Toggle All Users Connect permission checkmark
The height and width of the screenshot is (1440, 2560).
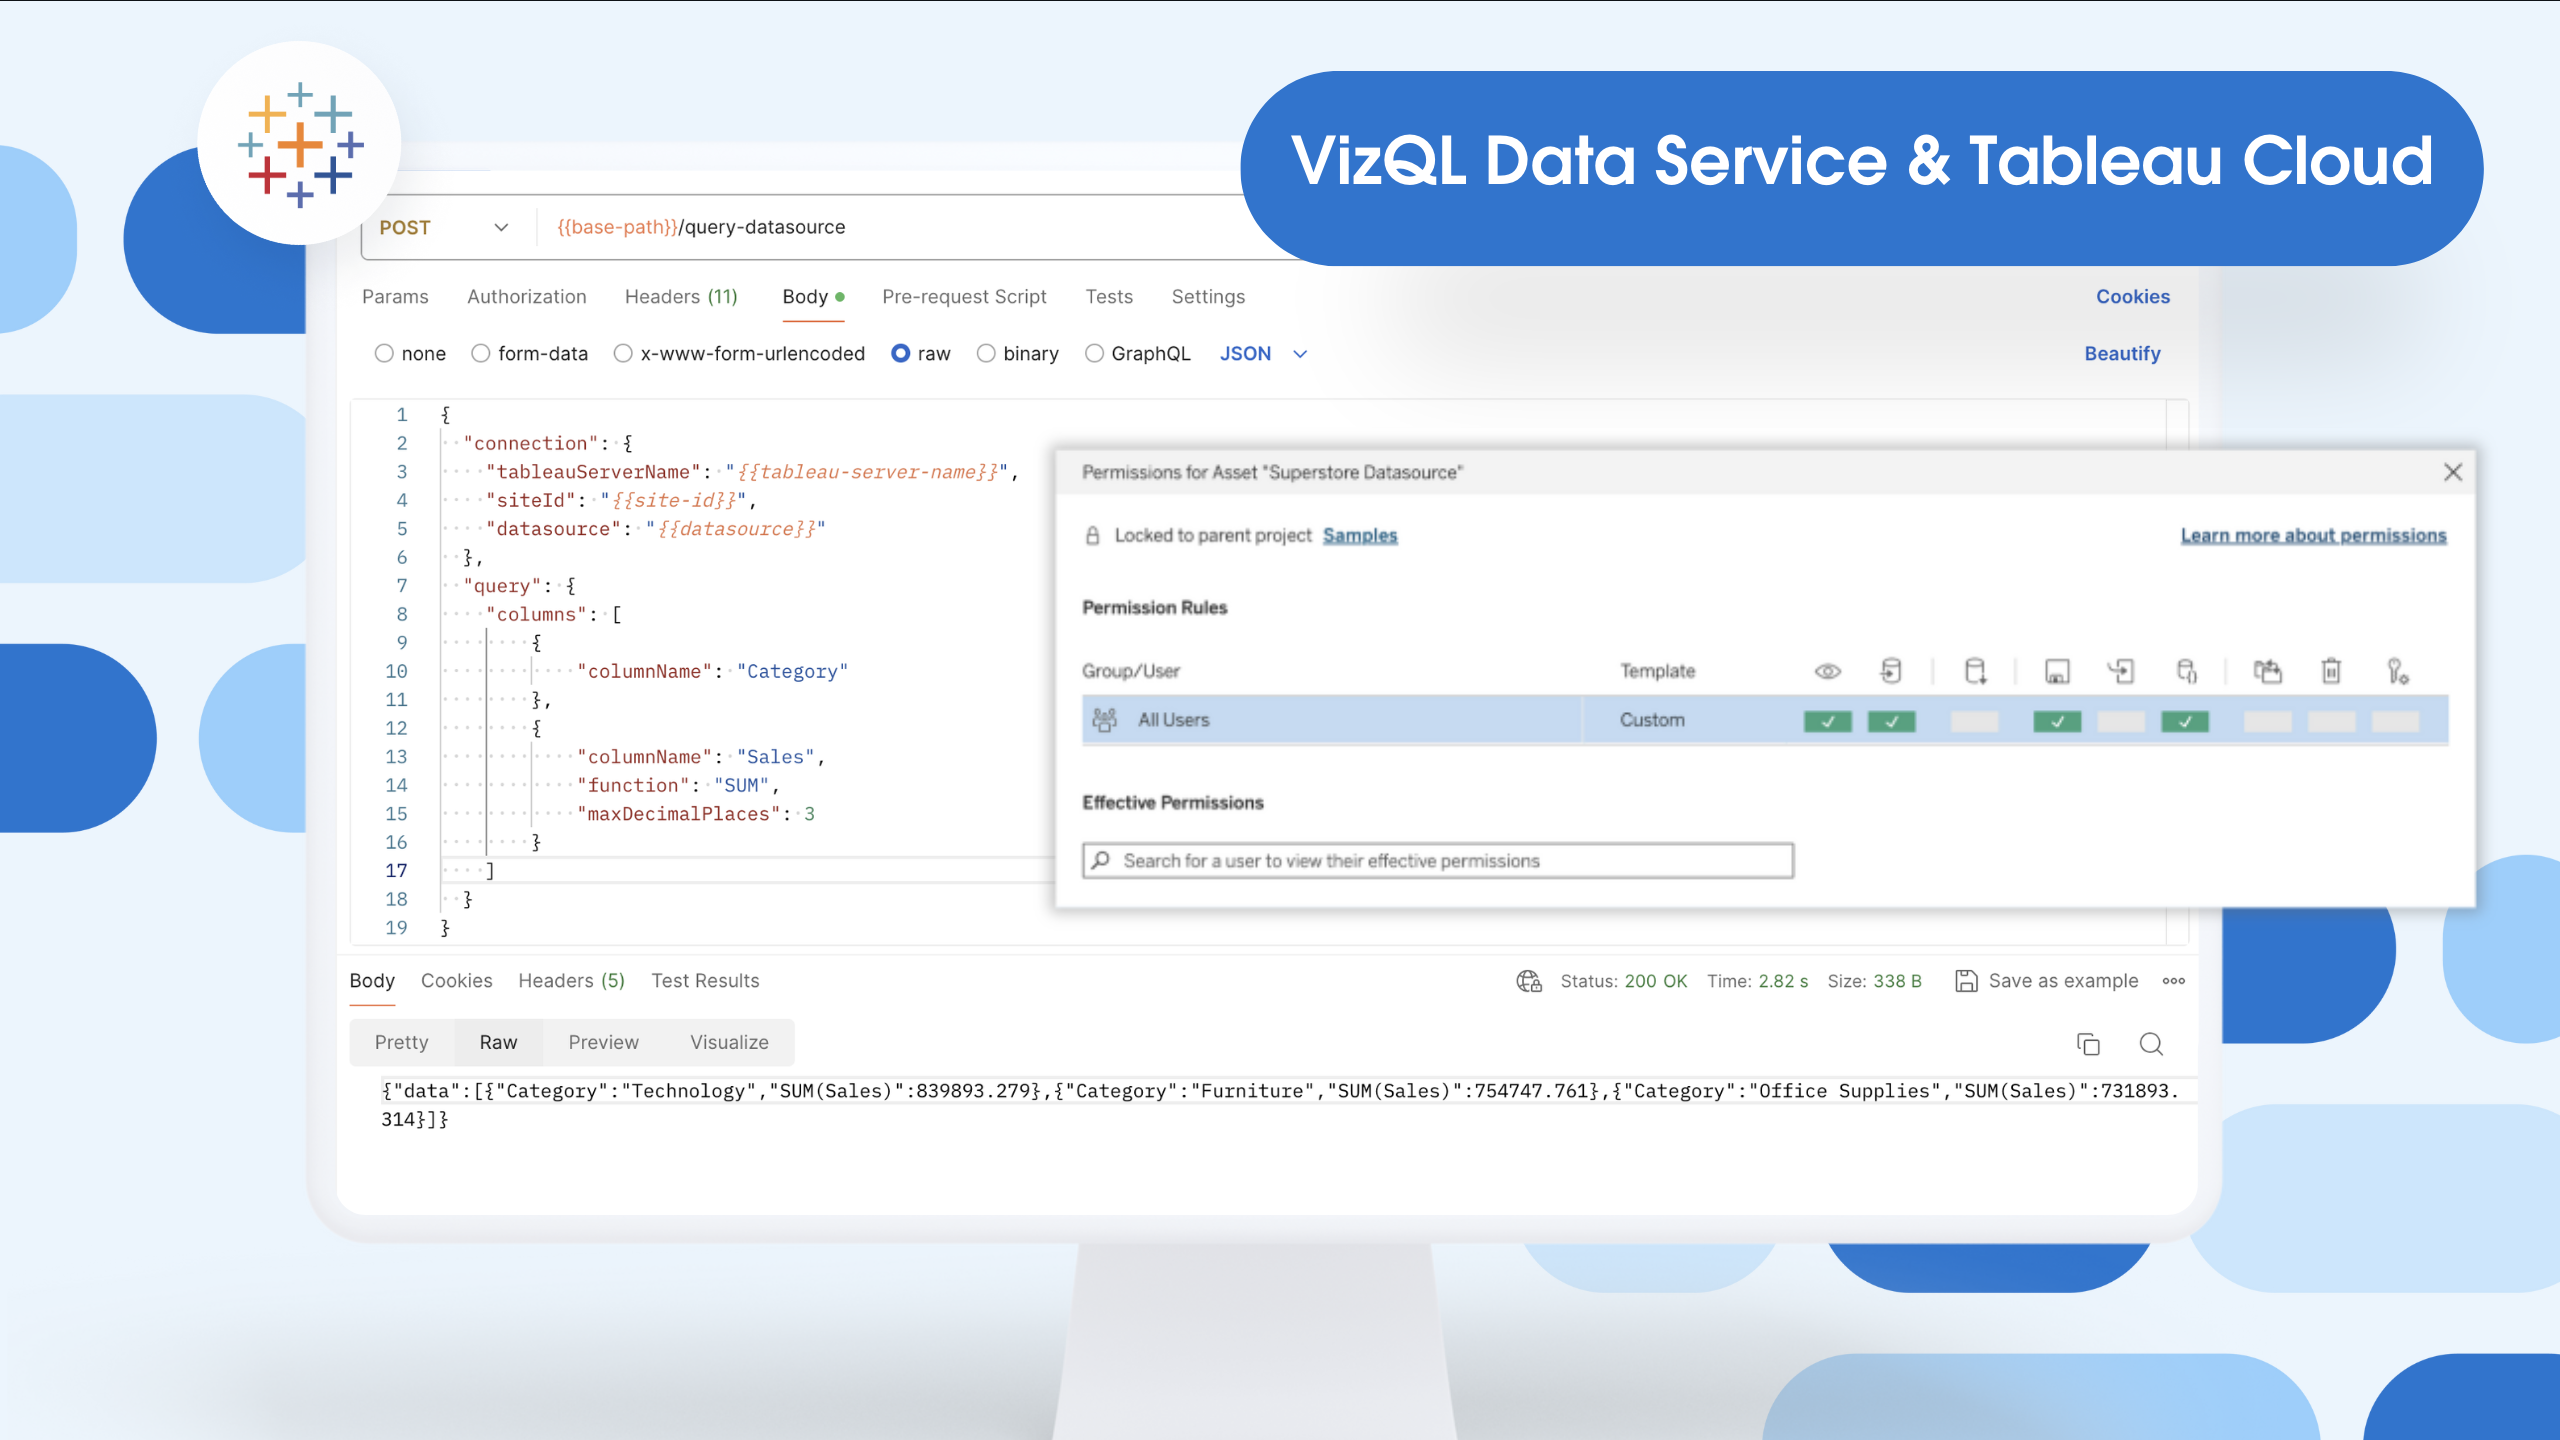(1891, 721)
